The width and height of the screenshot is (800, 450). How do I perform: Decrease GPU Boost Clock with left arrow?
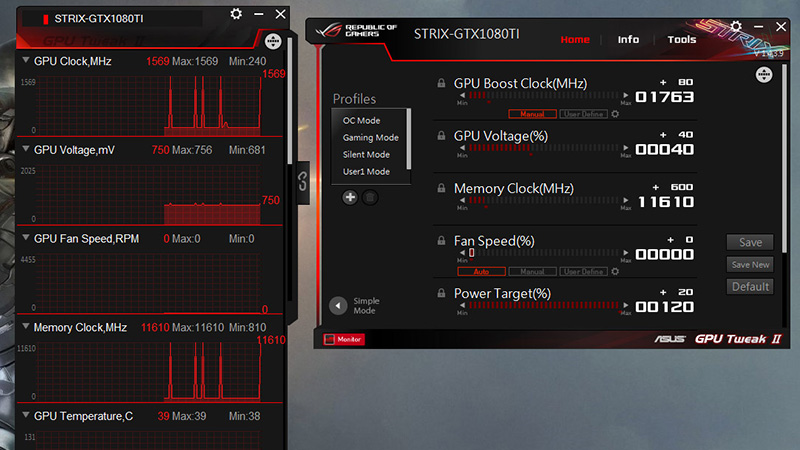pos(462,95)
